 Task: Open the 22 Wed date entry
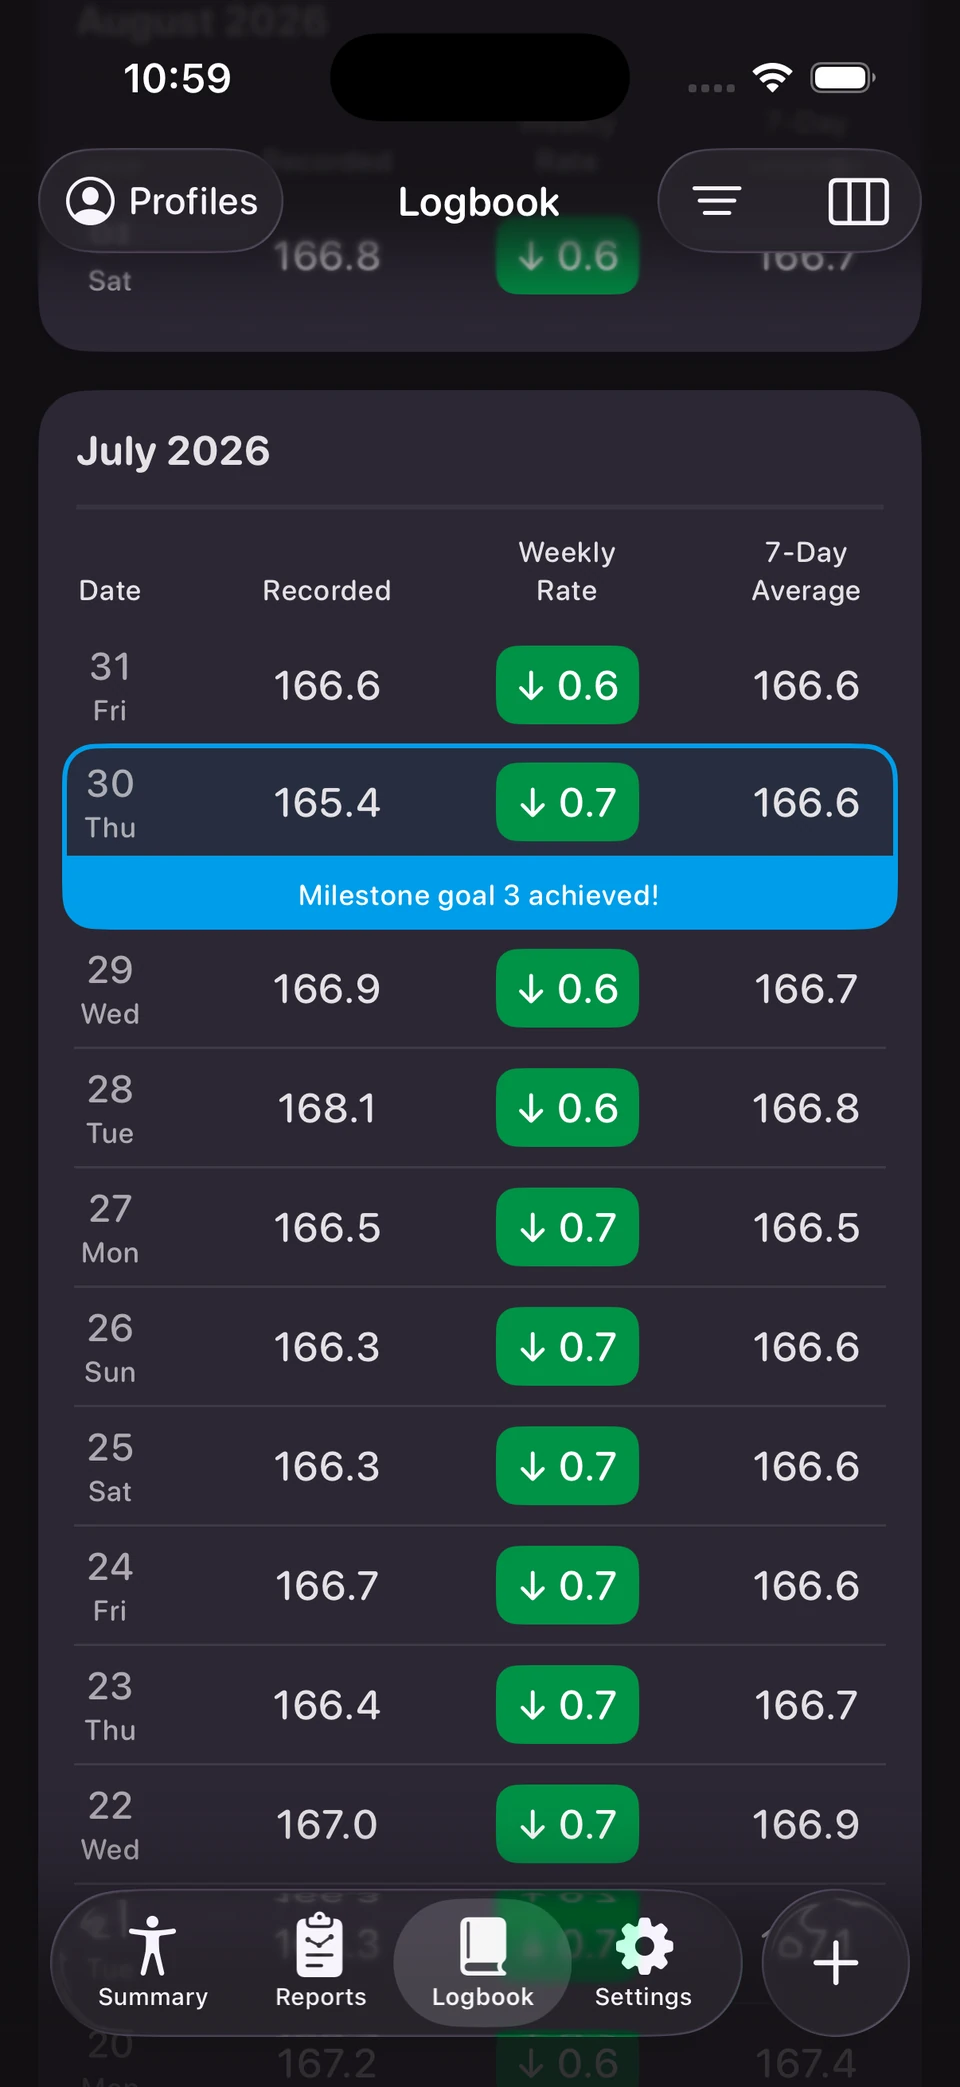click(110, 1825)
